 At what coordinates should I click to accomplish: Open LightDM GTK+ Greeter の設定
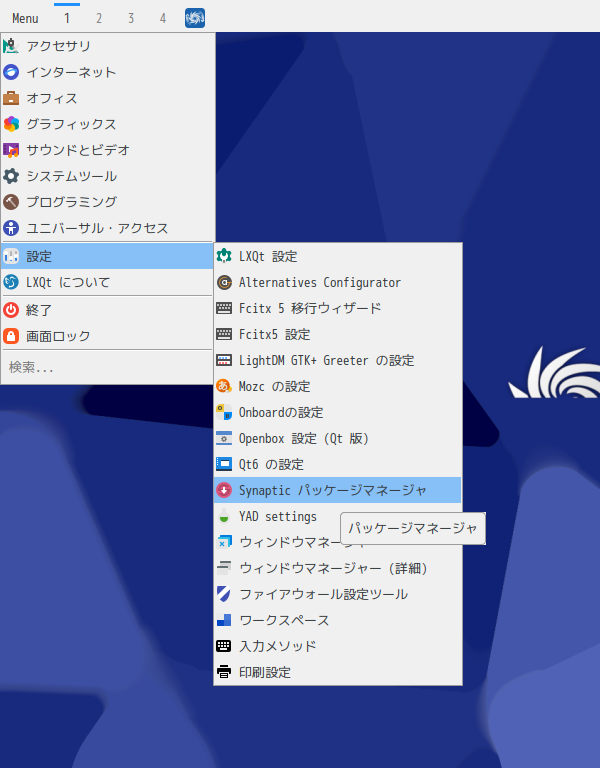click(x=337, y=360)
